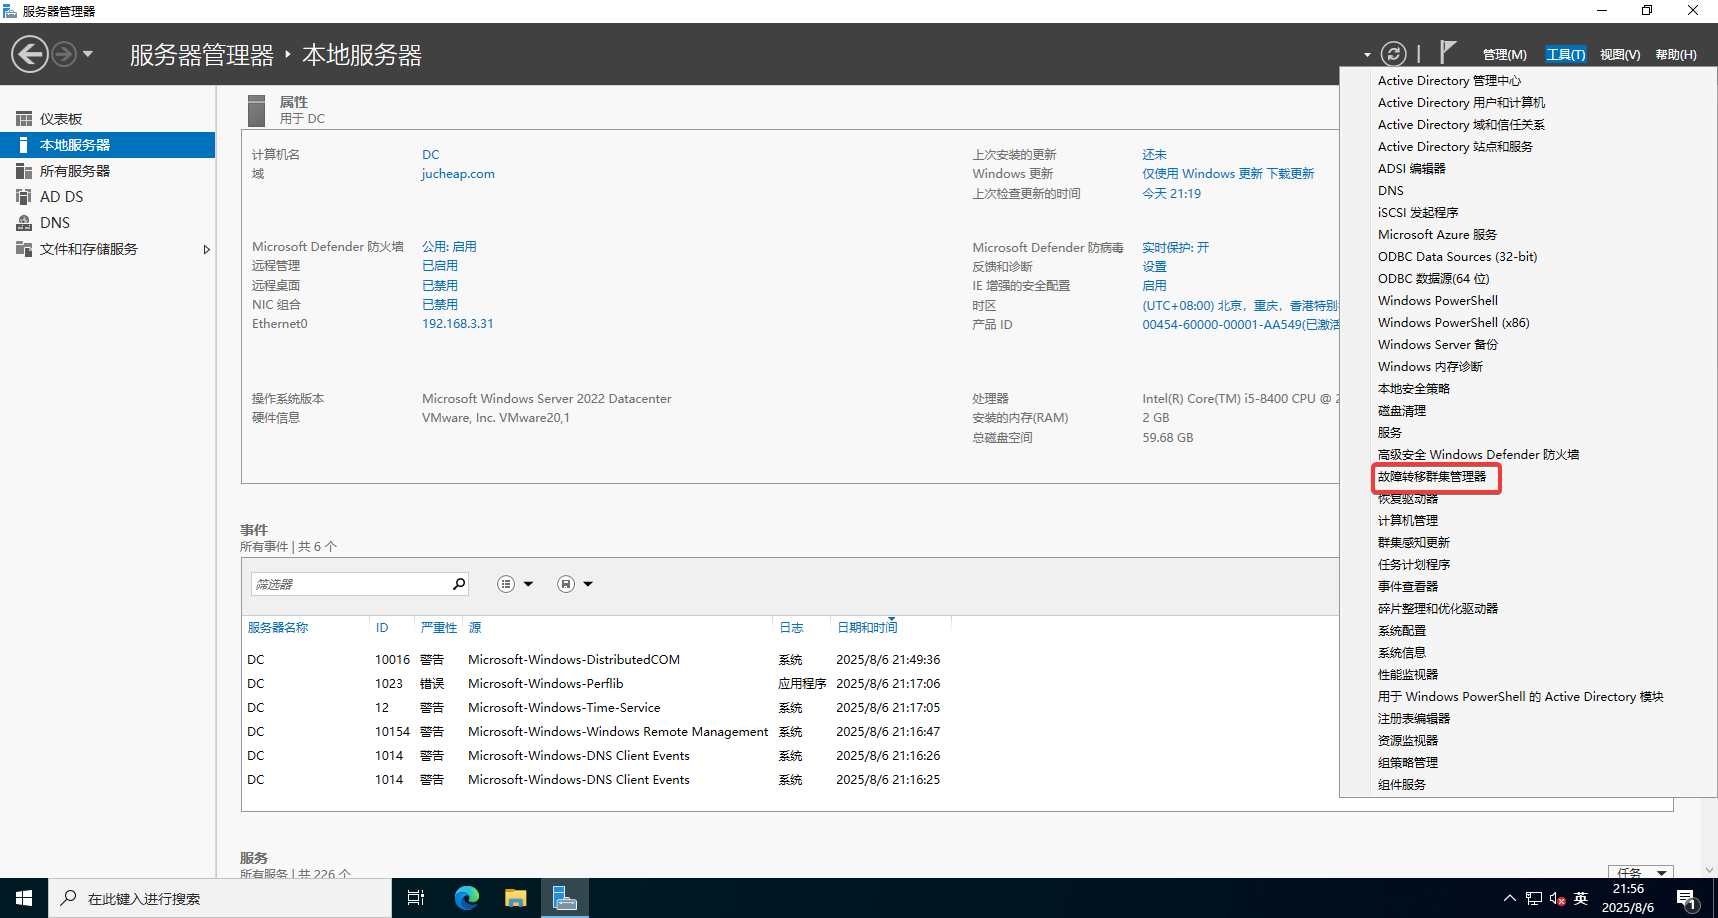
Task: Click the 所有服务器 sidebar icon
Action: (24, 171)
